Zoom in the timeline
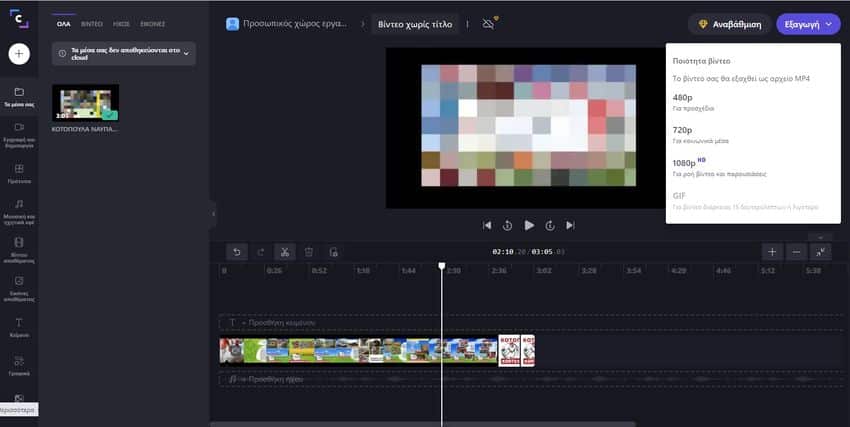Viewport: 850px width, 427px height. point(772,252)
